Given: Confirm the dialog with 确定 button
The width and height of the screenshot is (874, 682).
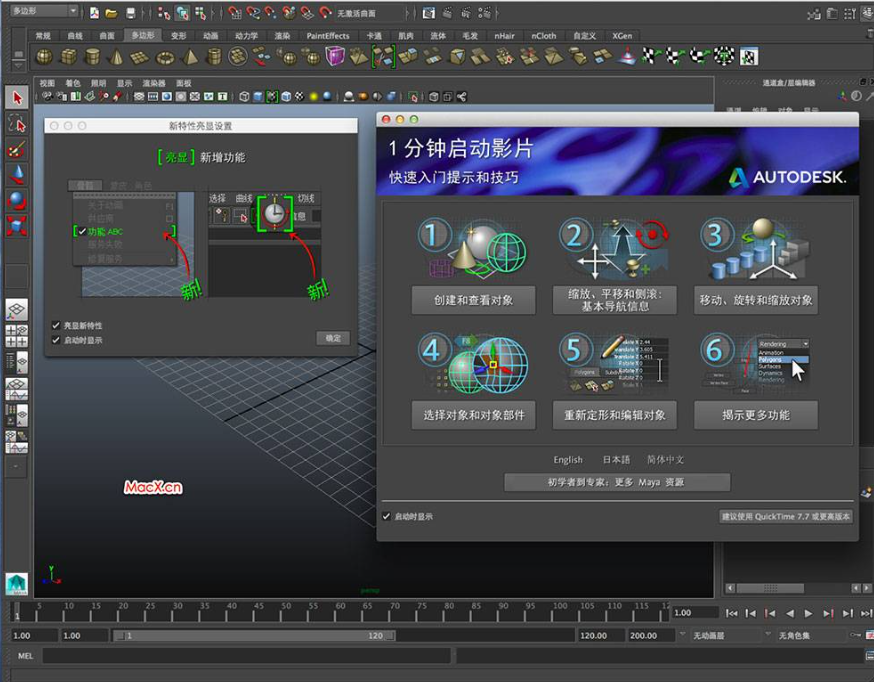Looking at the screenshot, I should (x=333, y=338).
